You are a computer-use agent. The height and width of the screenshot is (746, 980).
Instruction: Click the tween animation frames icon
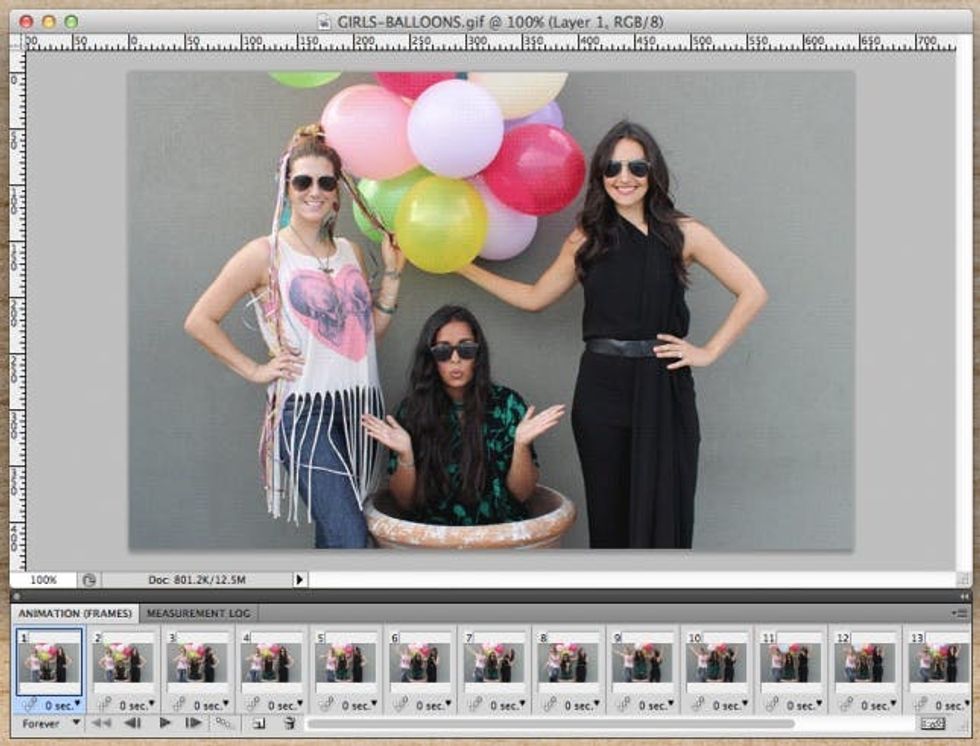click(x=225, y=722)
